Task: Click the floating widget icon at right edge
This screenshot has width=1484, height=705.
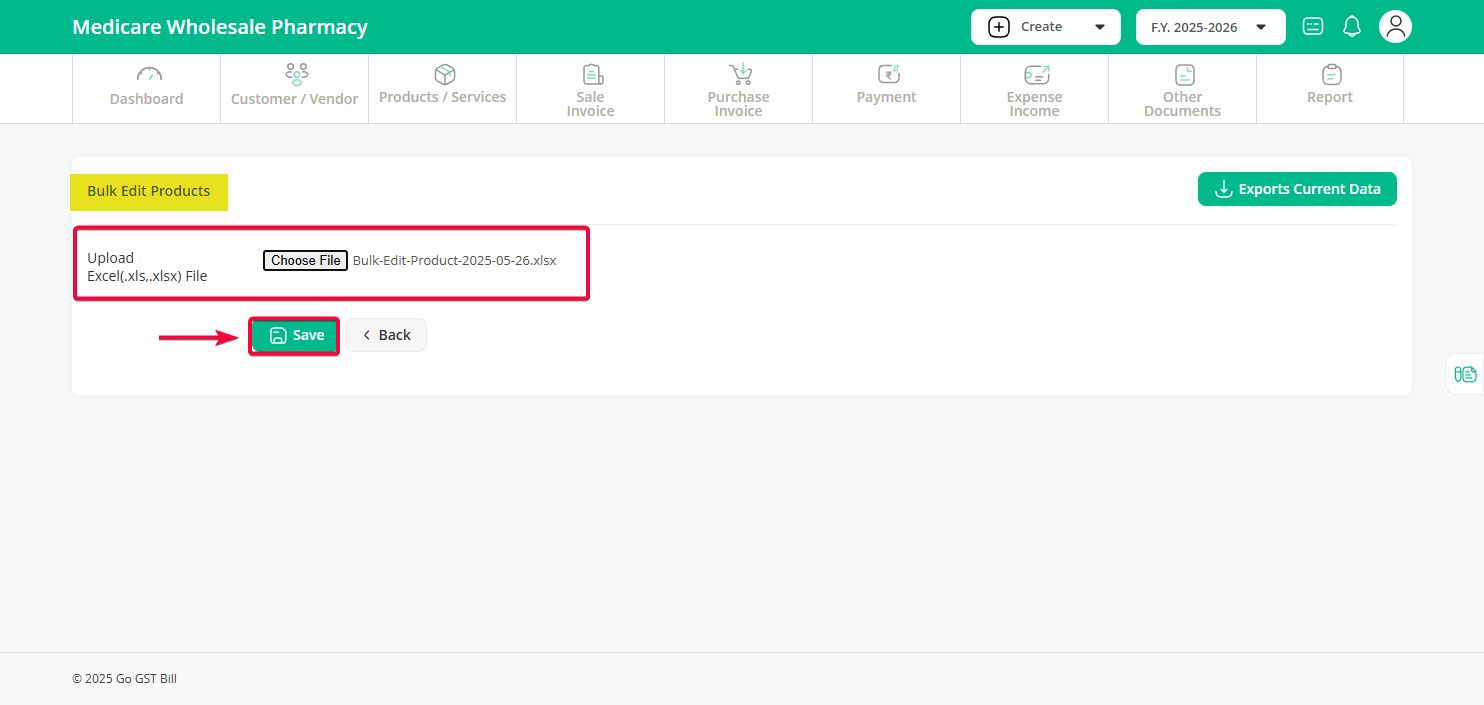Action: [1465, 374]
